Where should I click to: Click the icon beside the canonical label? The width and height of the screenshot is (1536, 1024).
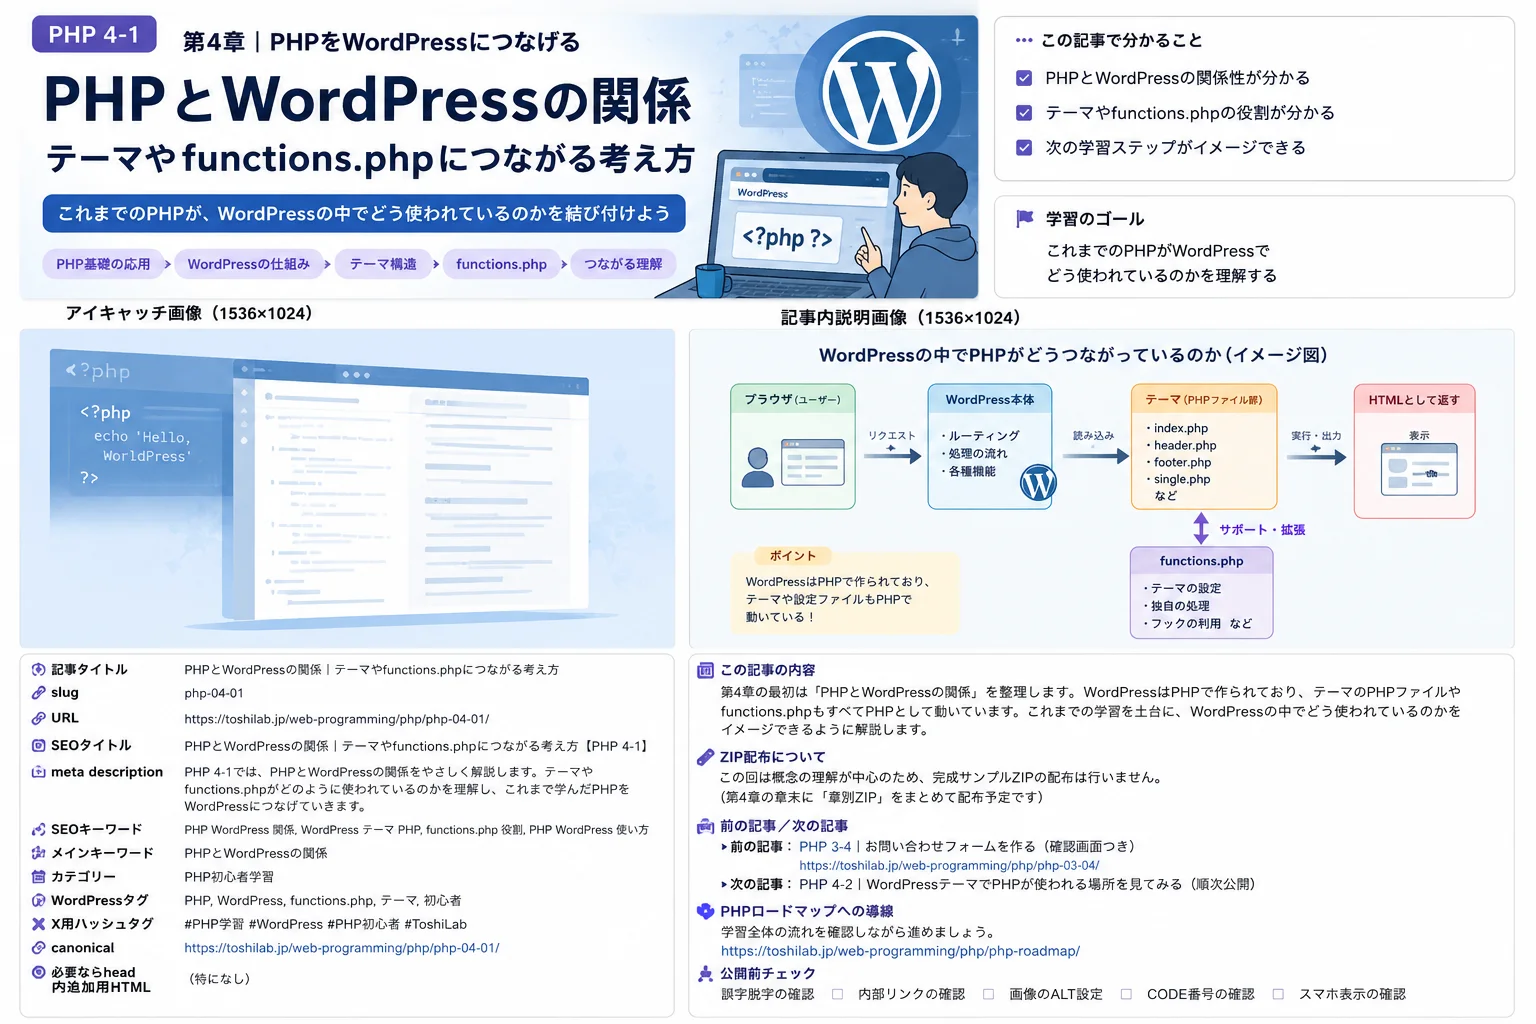38,948
